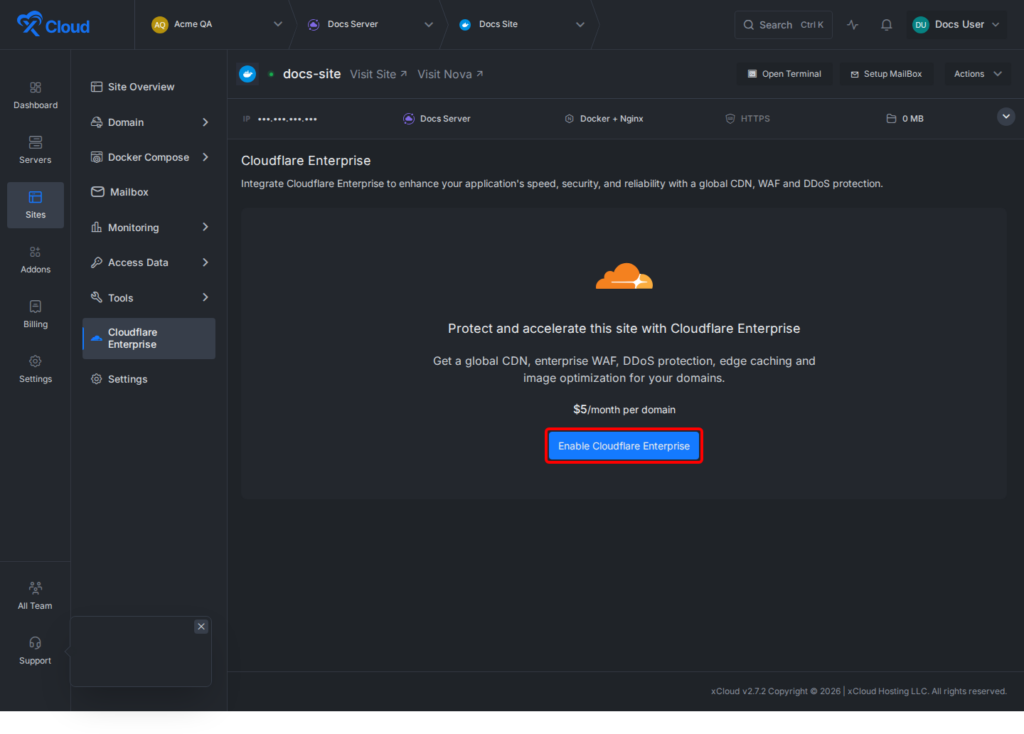This screenshot has width=1024, height=734.
Task: Click the Setup MailBox button
Action: 886,74
